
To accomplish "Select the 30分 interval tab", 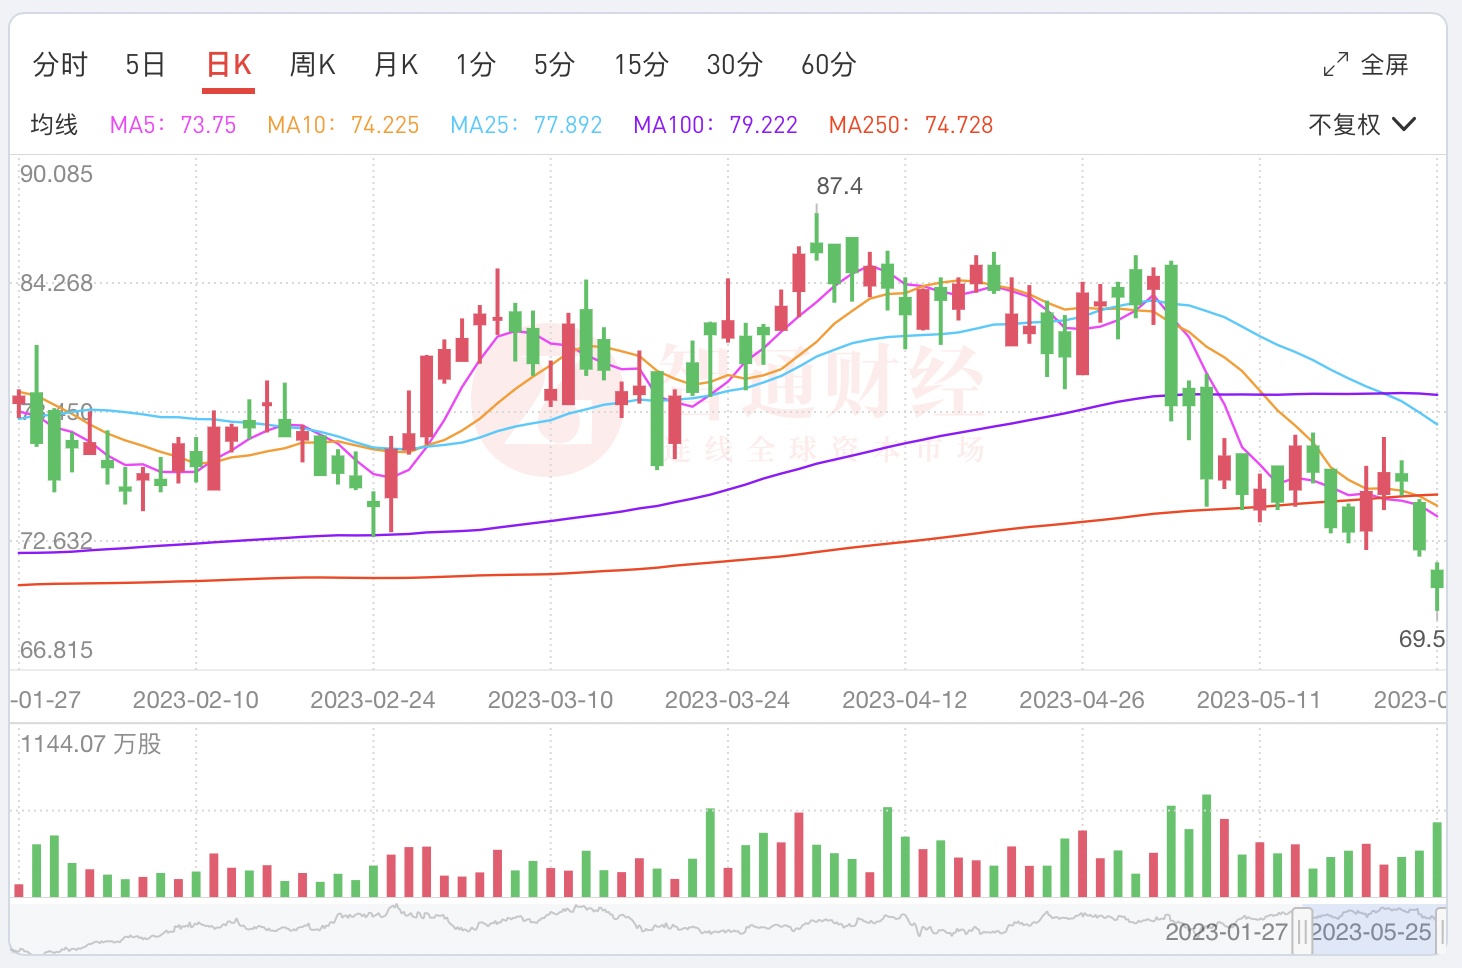I will 734,65.
